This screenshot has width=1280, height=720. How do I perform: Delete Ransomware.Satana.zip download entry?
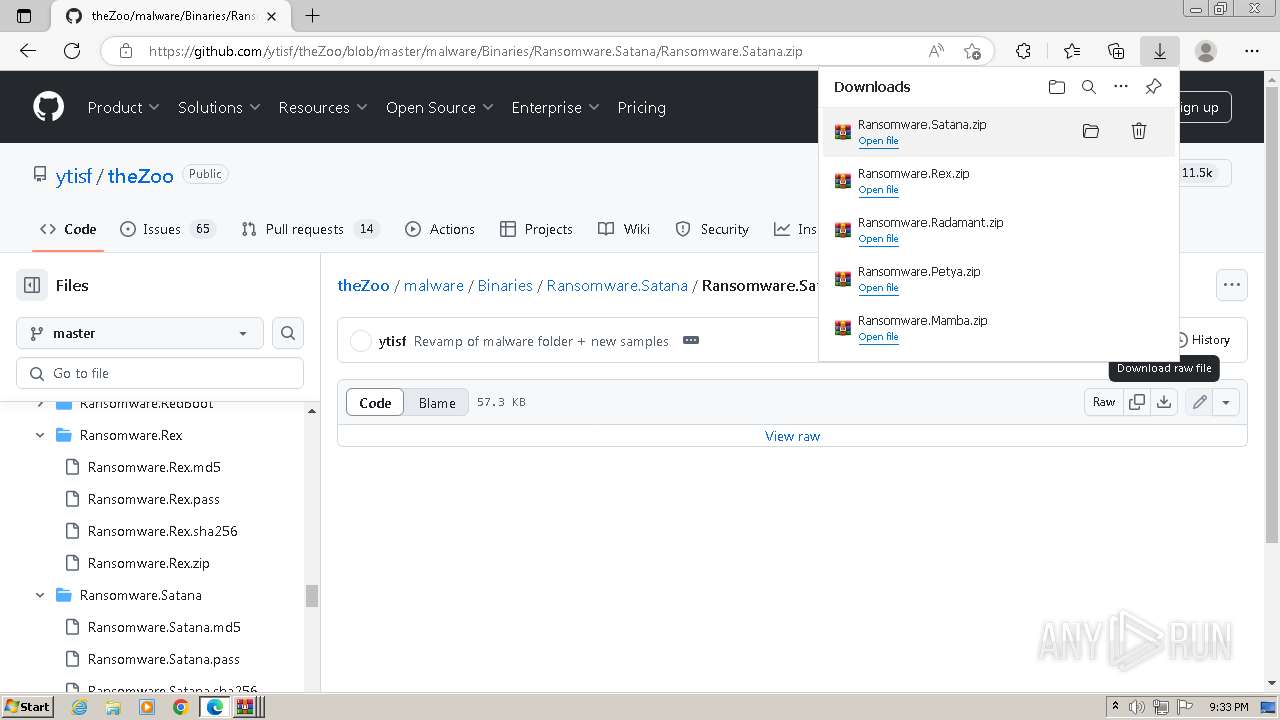1139,131
